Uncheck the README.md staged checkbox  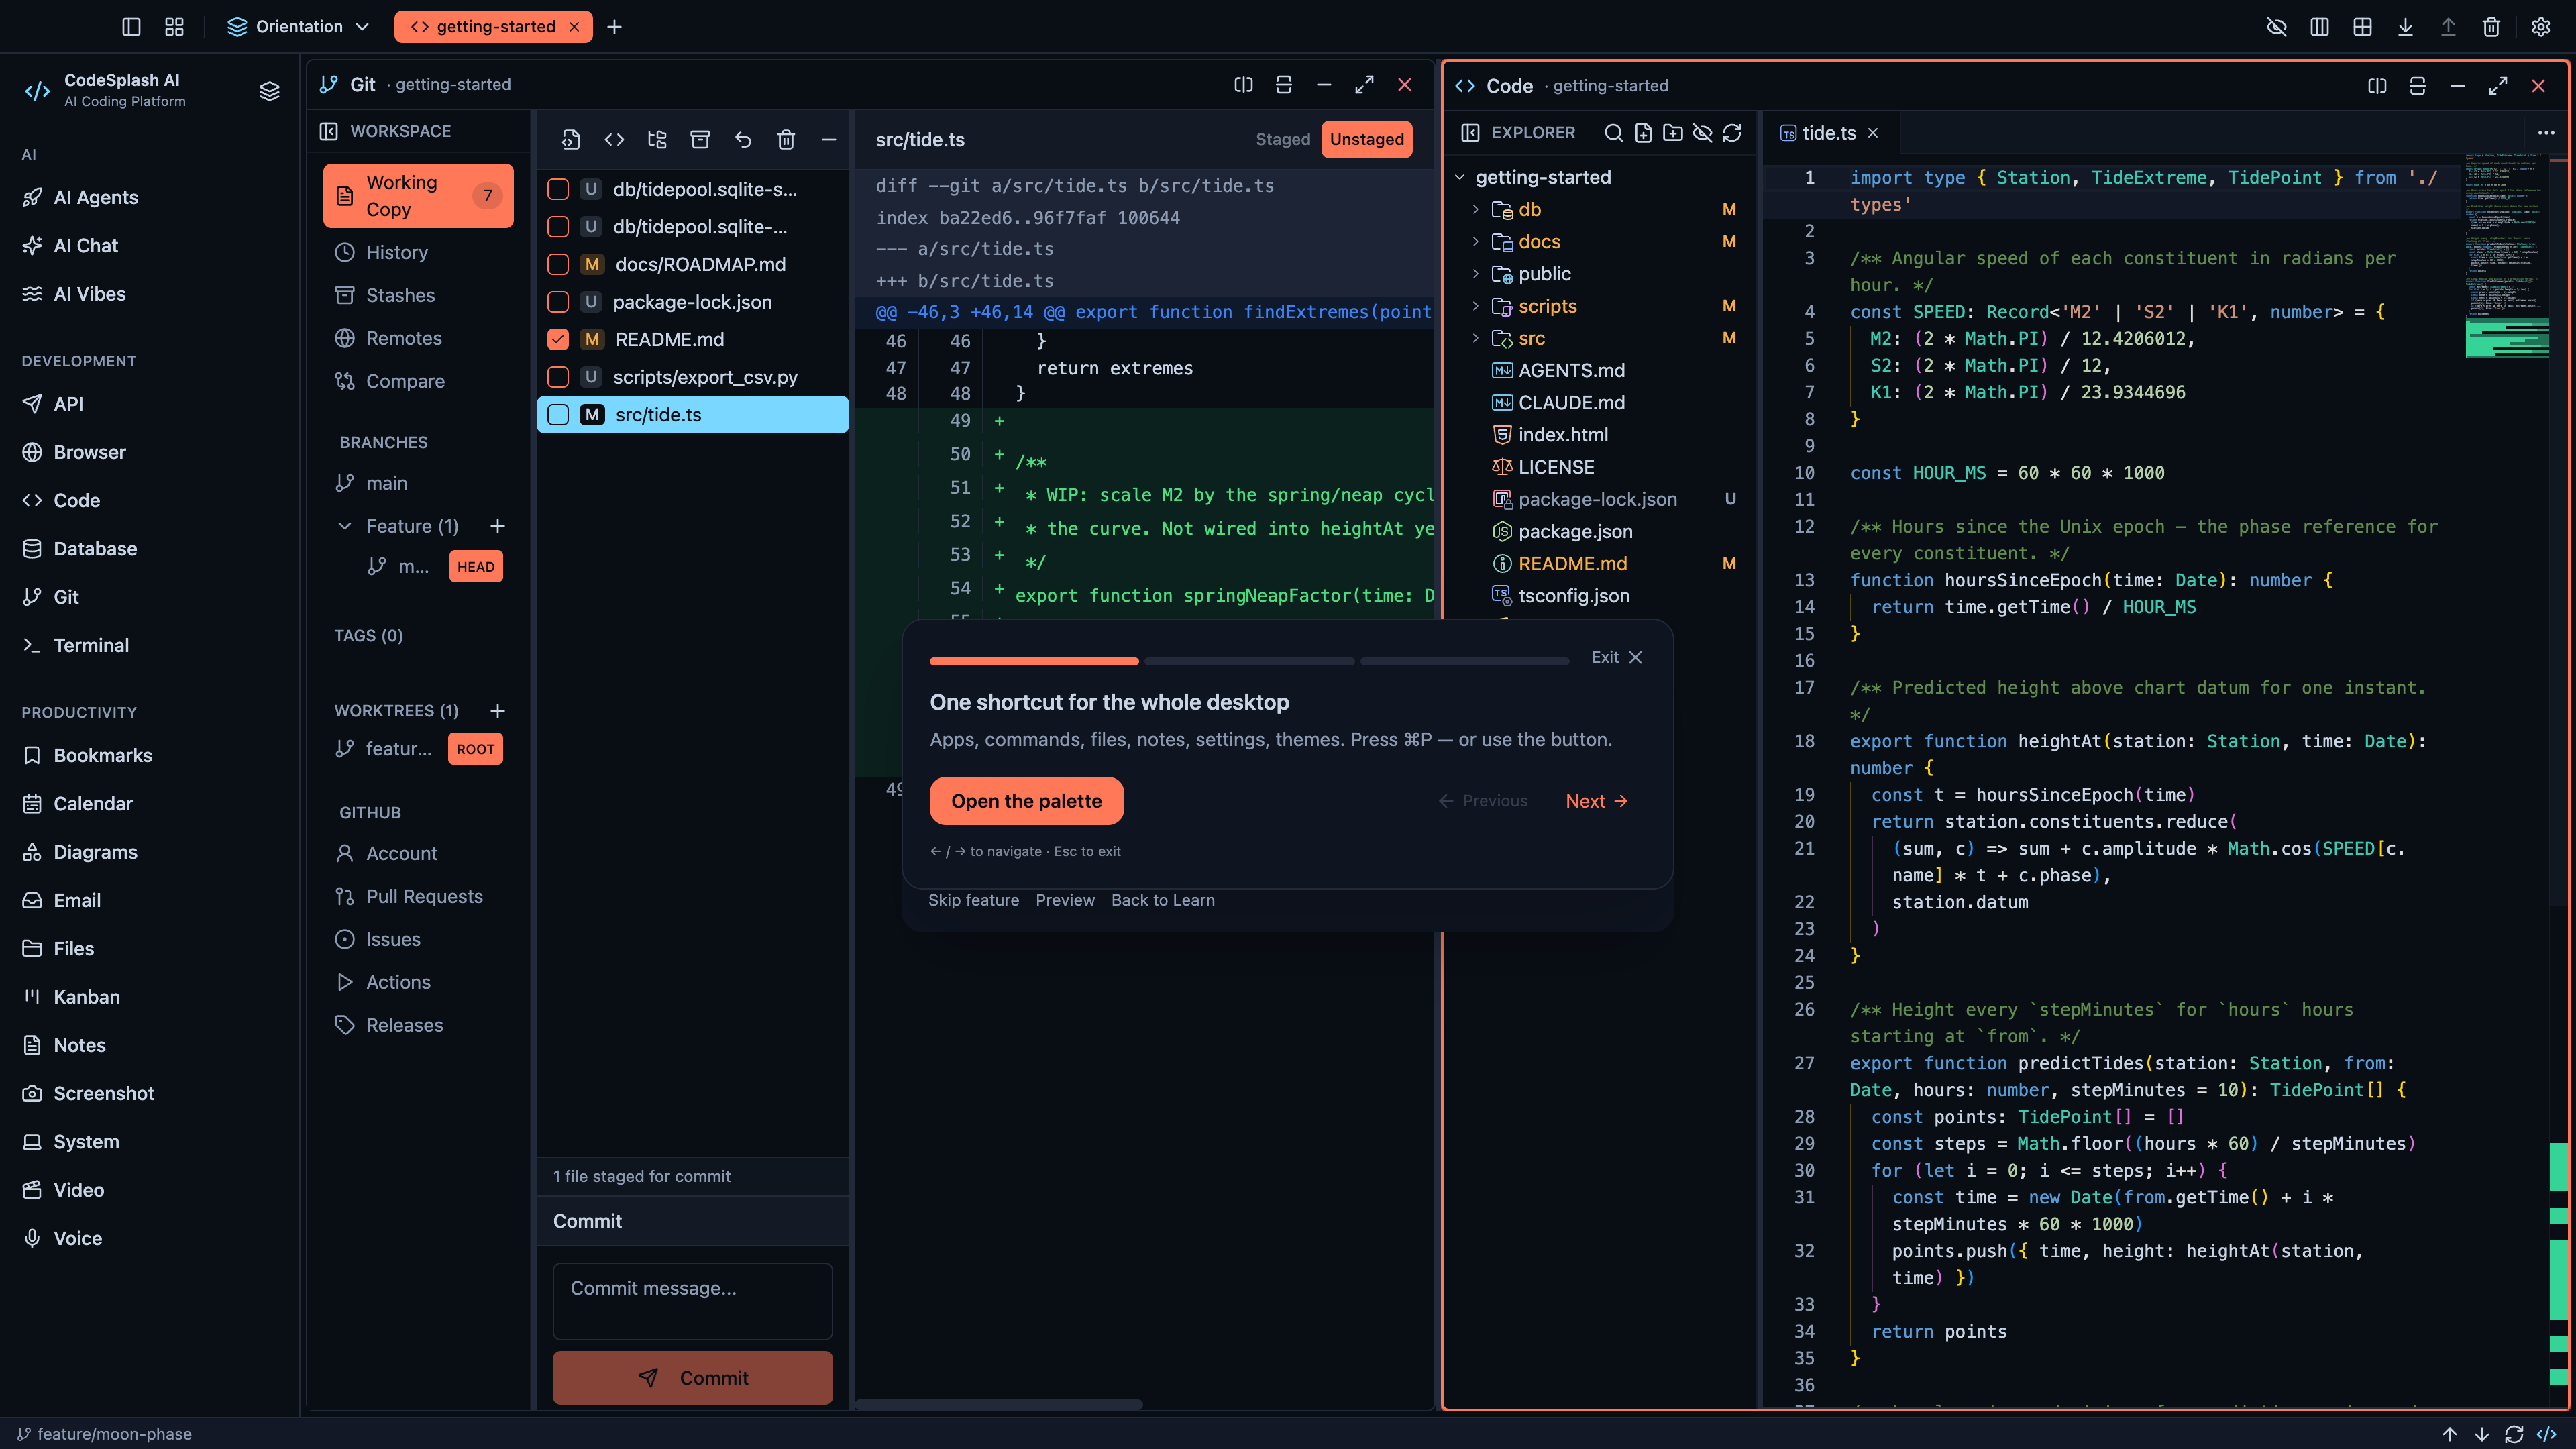pyautogui.click(x=558, y=340)
